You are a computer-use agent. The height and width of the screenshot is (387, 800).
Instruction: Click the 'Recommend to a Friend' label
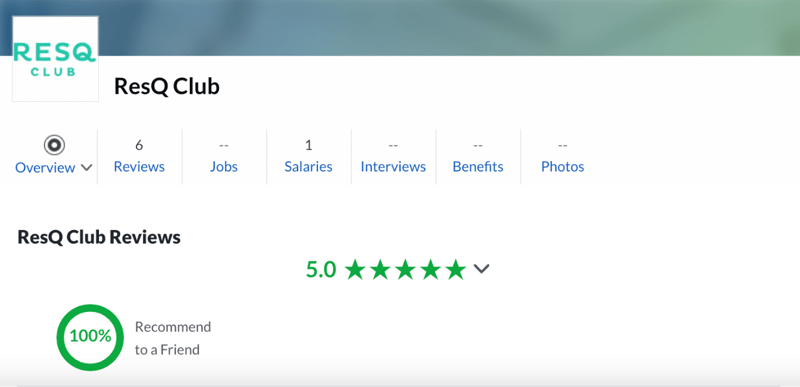tap(172, 338)
